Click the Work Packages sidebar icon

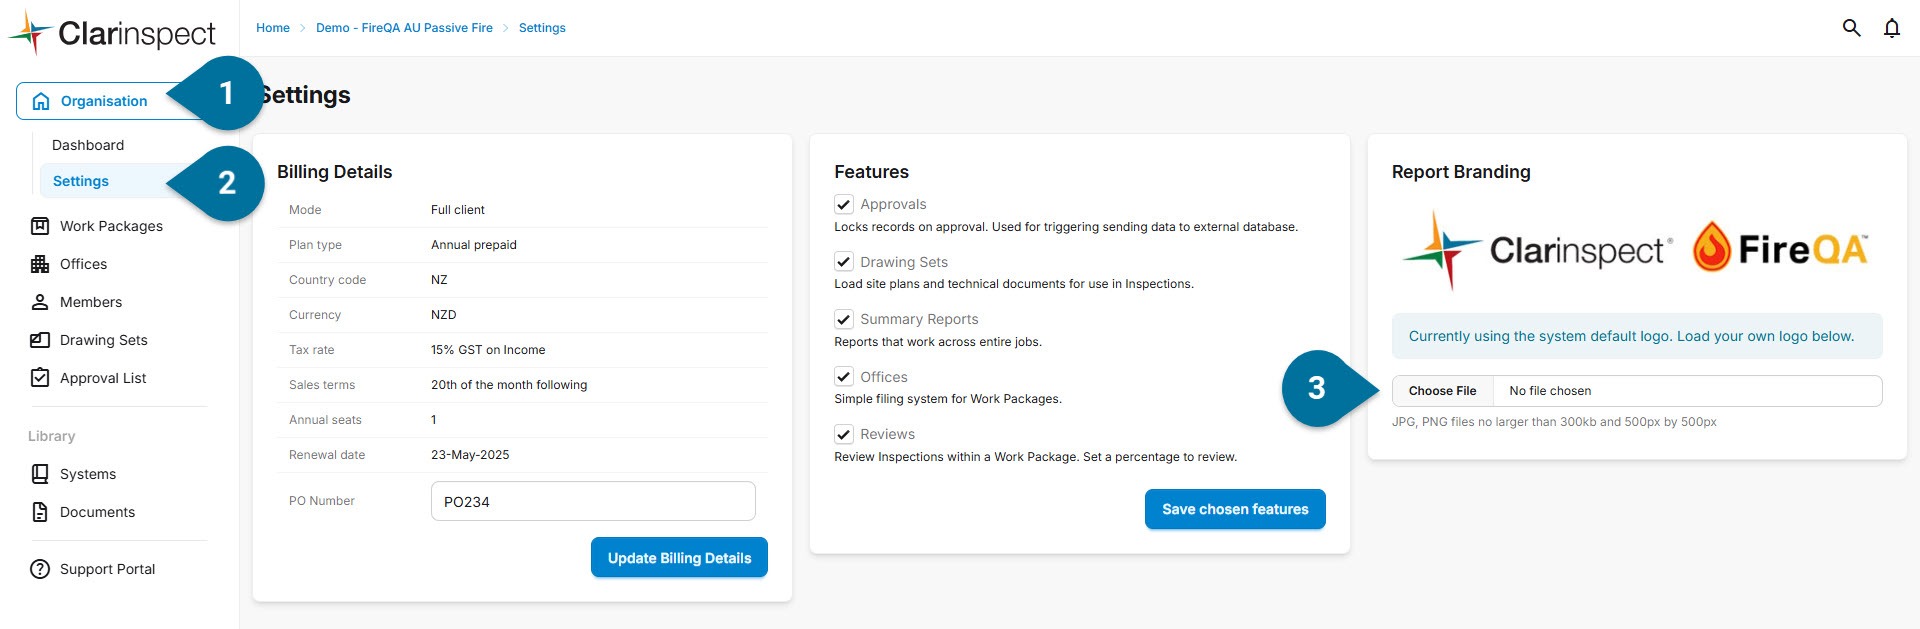[x=40, y=226]
